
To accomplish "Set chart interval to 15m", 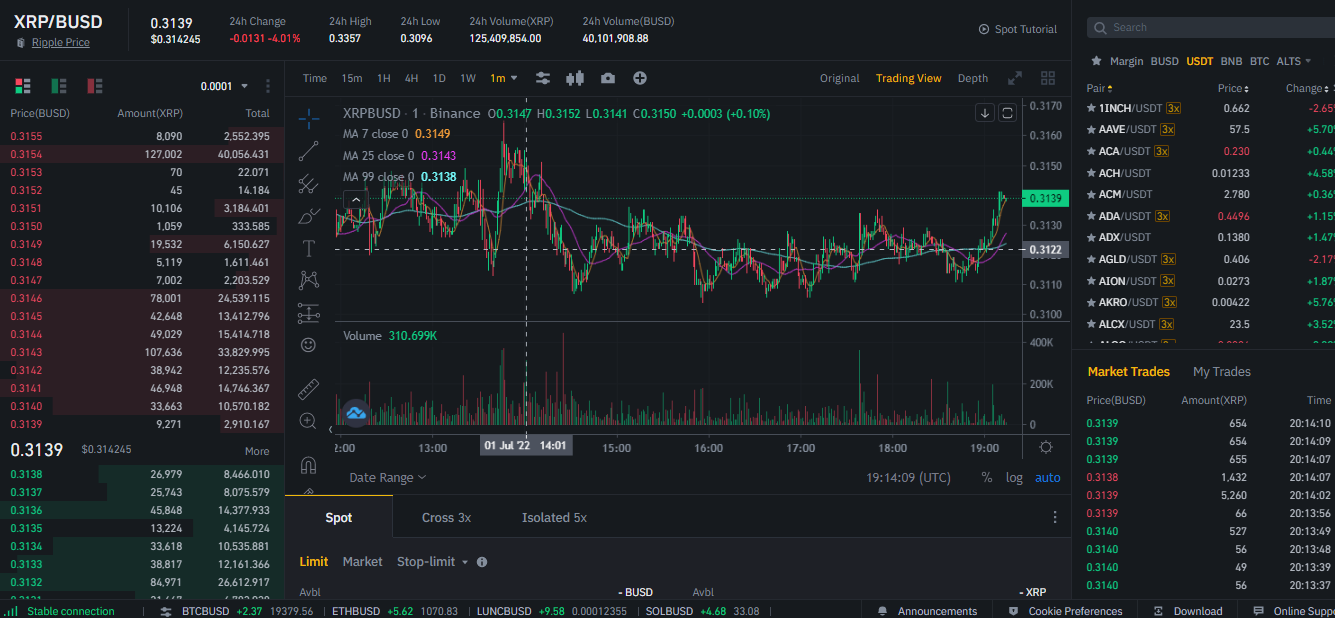I will pos(352,78).
